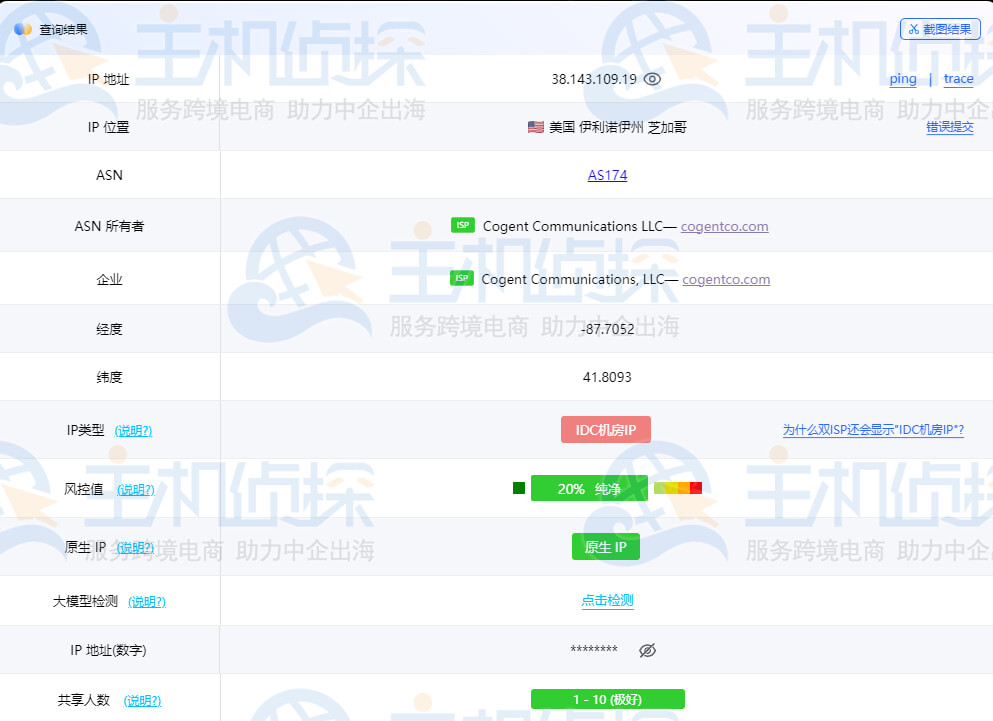Click the trace link
The height and width of the screenshot is (721, 993).
pos(958,79)
